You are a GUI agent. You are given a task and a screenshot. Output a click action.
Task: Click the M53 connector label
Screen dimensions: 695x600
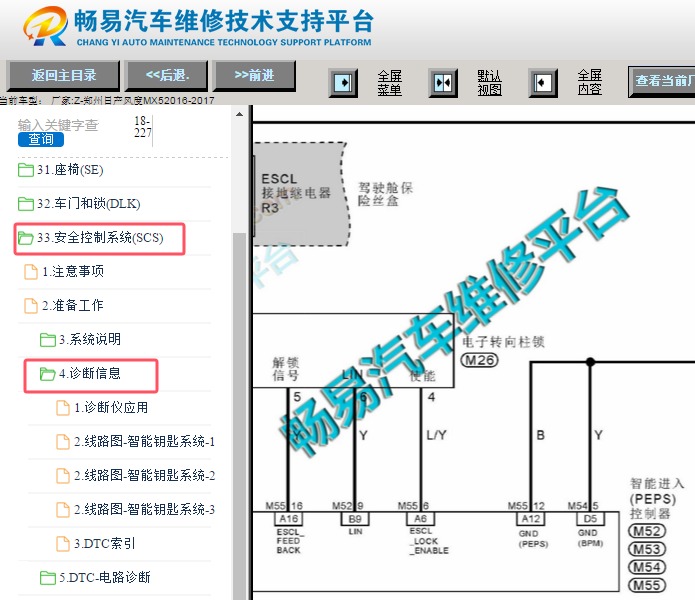tap(647, 549)
